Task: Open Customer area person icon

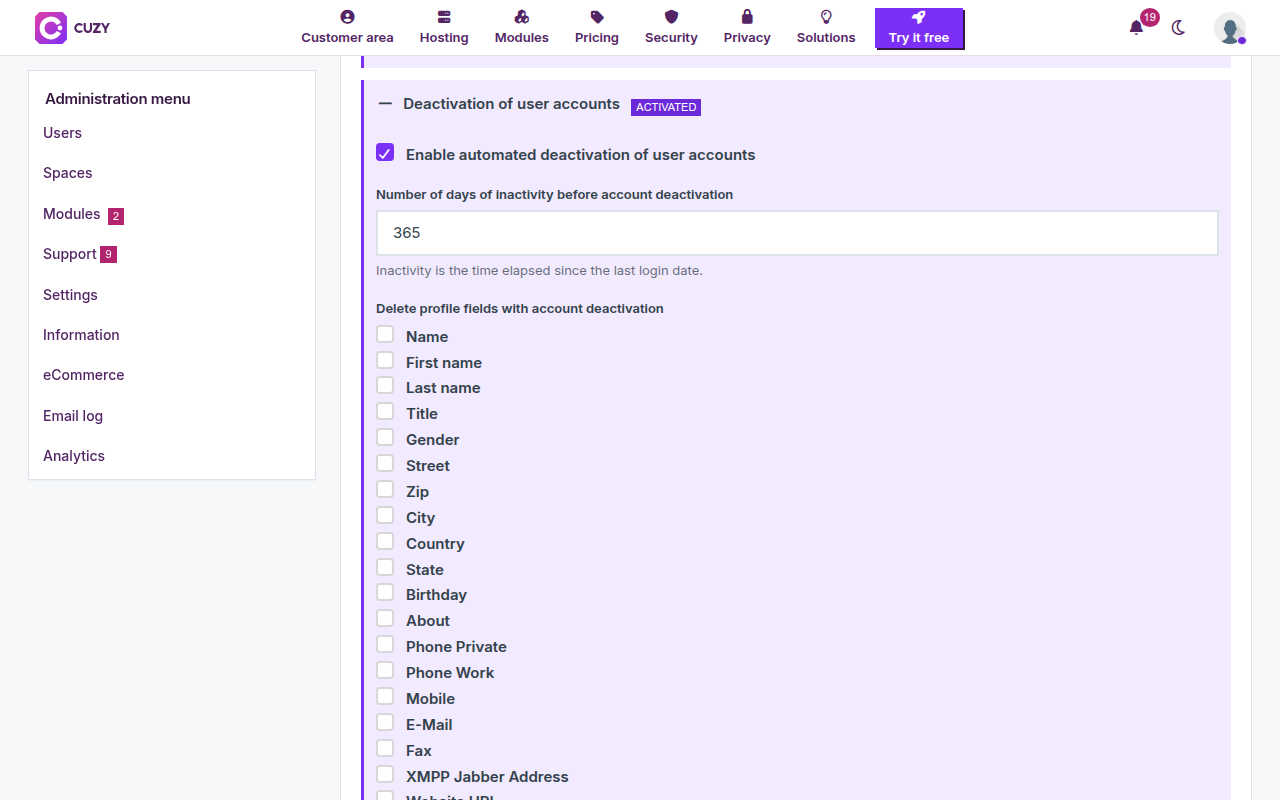Action: point(347,17)
